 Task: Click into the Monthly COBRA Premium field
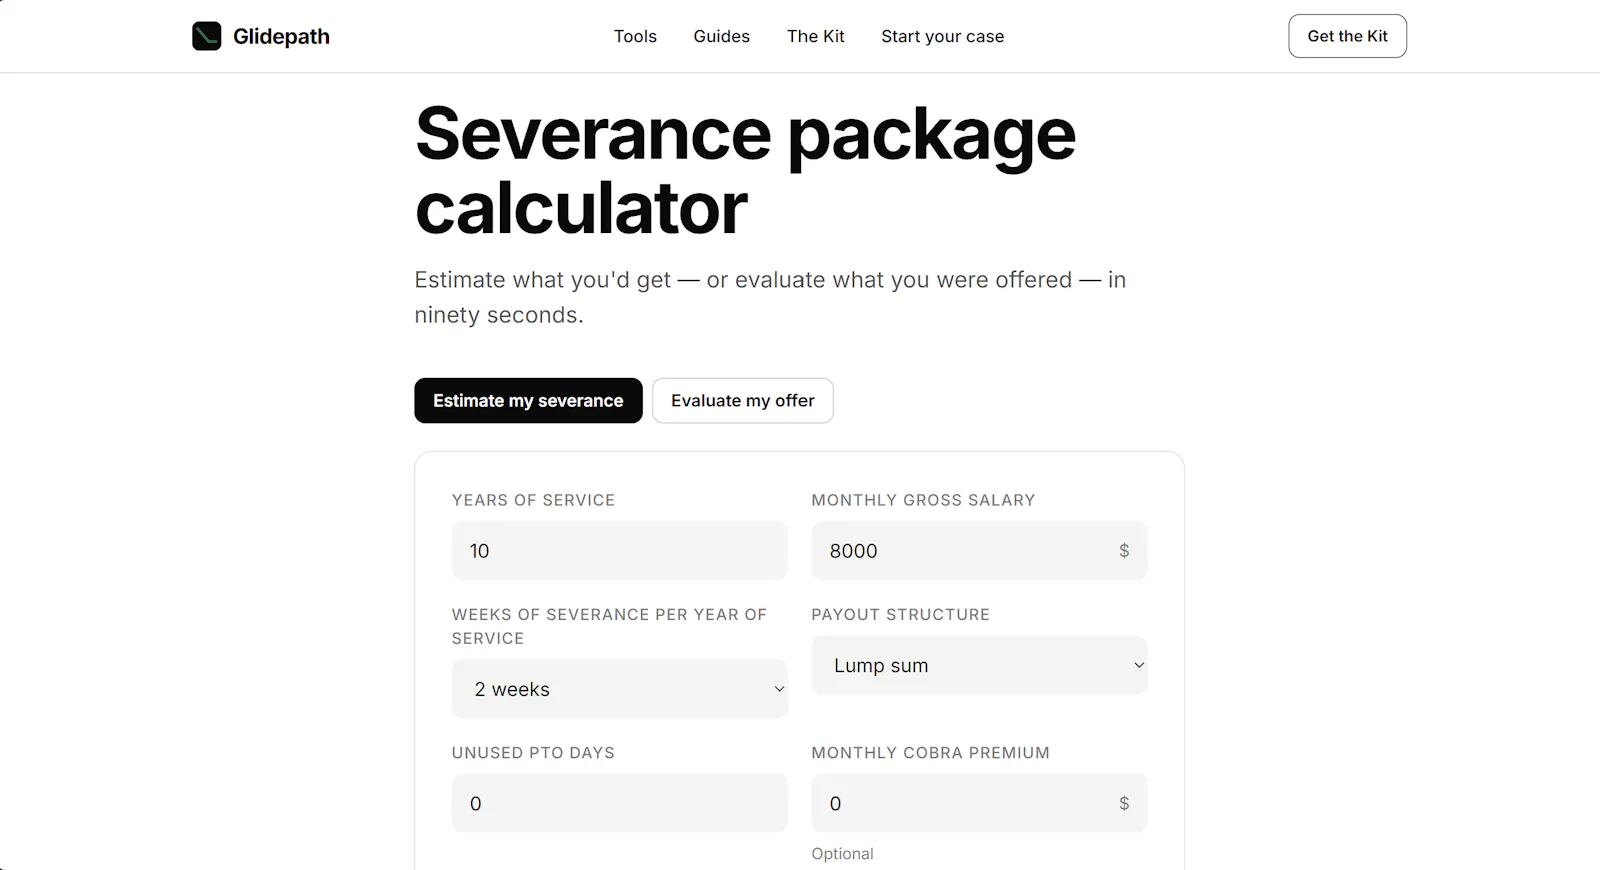coord(980,803)
